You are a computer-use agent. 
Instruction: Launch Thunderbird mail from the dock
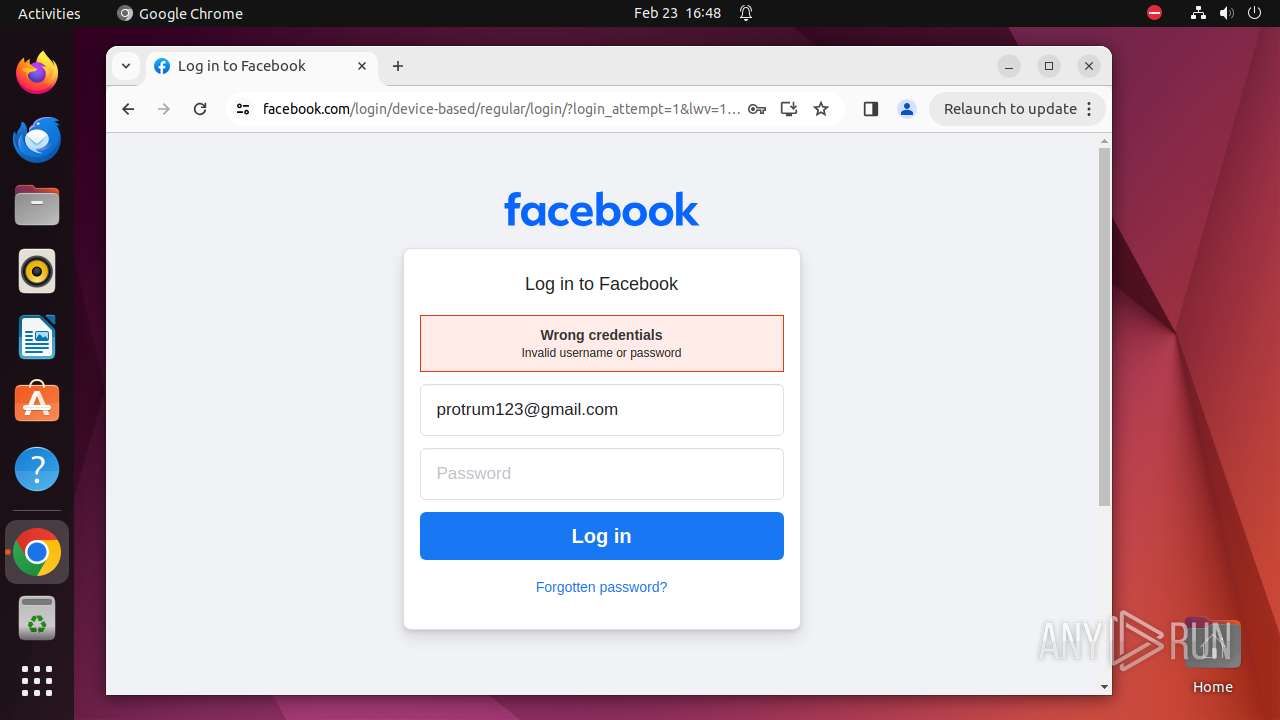tap(37, 139)
